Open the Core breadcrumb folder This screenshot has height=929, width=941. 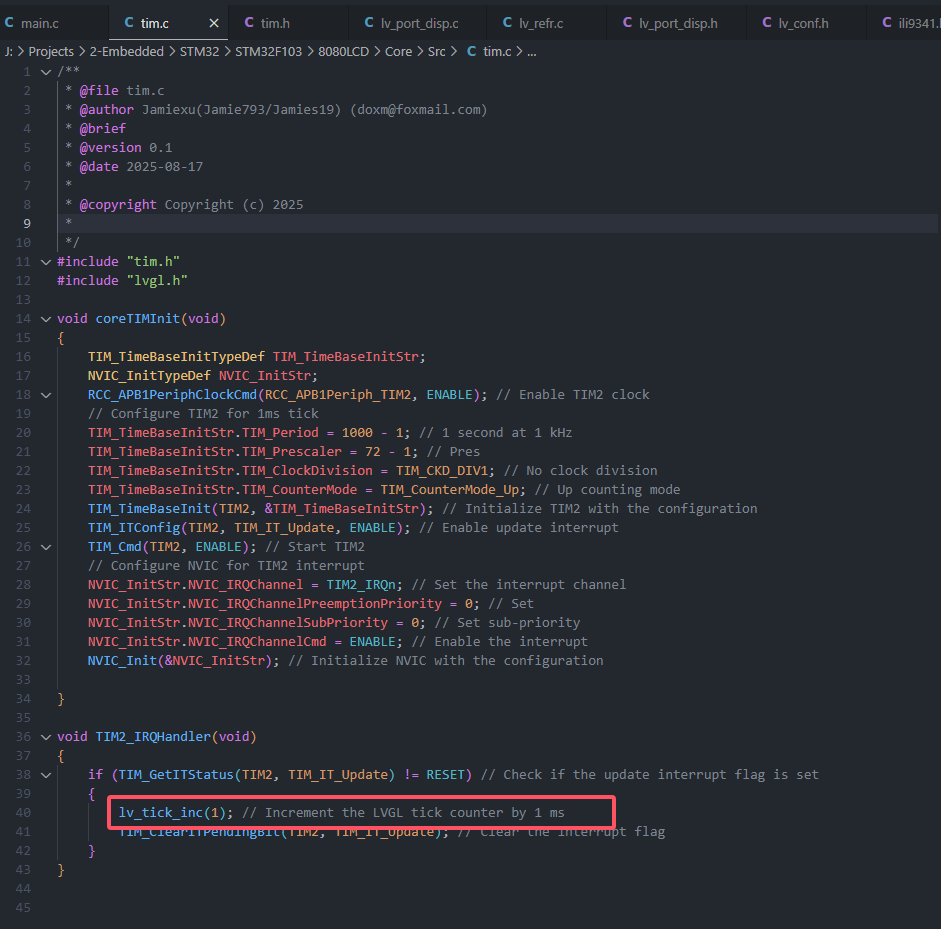(x=398, y=52)
